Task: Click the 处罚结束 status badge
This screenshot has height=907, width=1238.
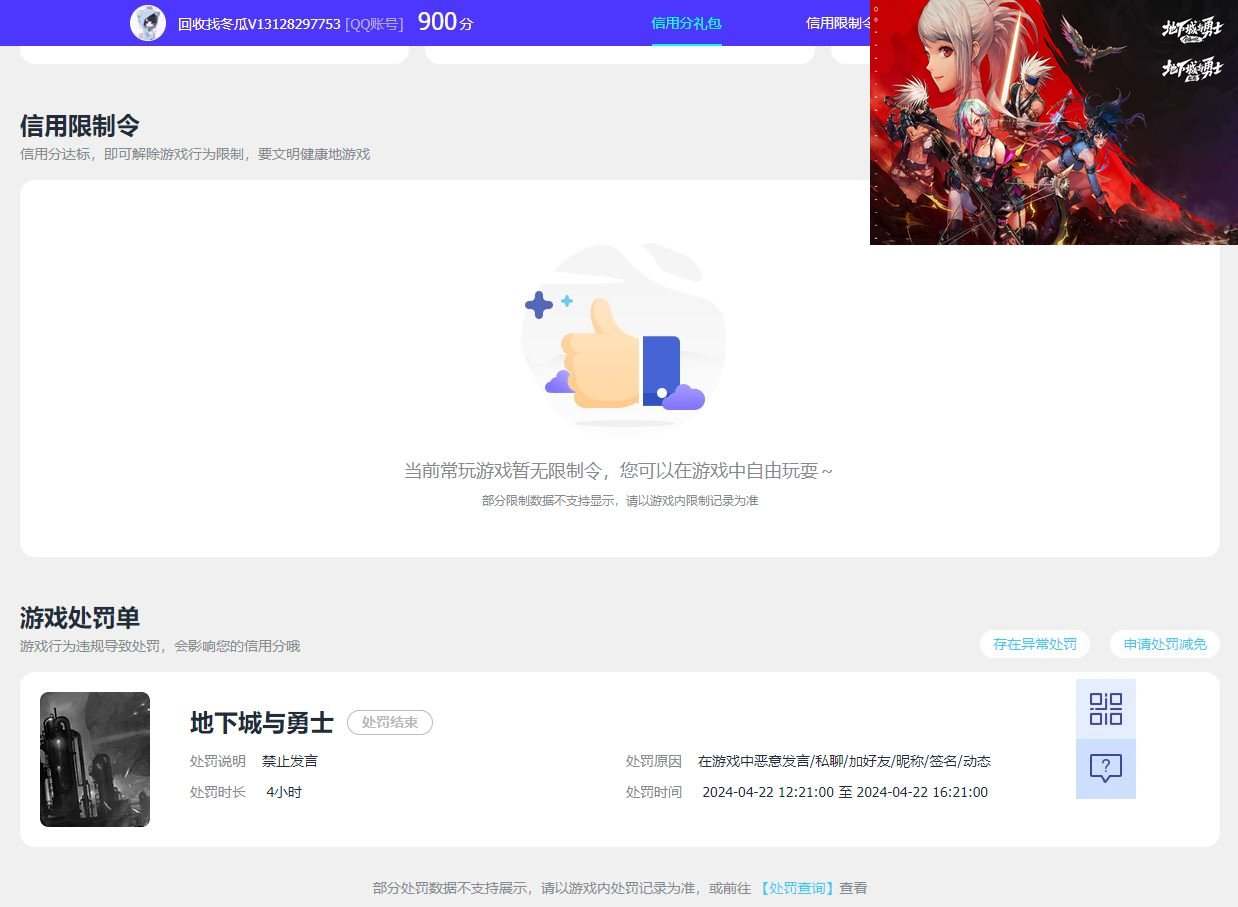Action: 390,722
